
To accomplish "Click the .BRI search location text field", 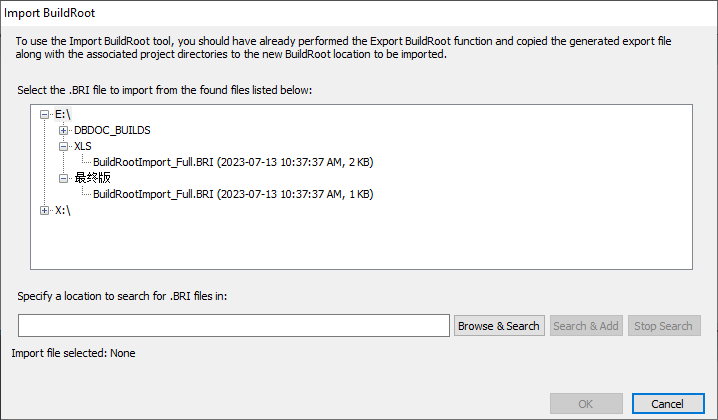I will 234,326.
